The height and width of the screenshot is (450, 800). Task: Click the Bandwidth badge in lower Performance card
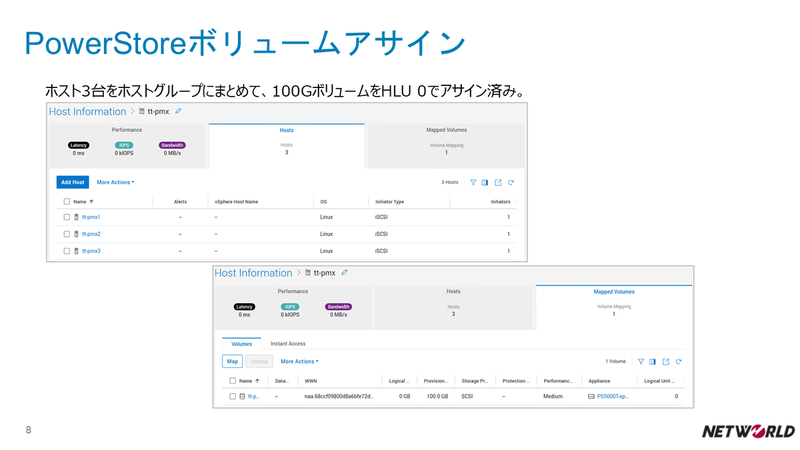click(338, 307)
